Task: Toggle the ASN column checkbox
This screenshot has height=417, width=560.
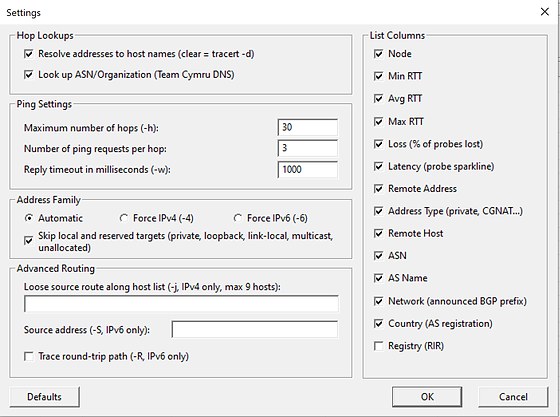Action: point(378,256)
